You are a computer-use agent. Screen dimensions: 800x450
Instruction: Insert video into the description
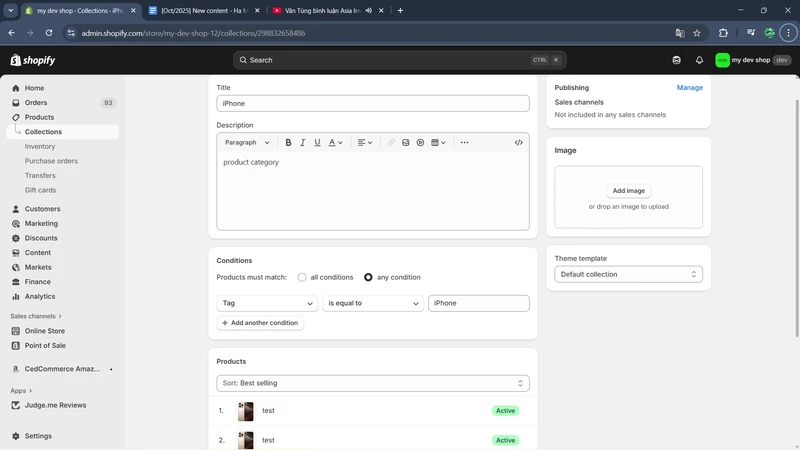420,143
